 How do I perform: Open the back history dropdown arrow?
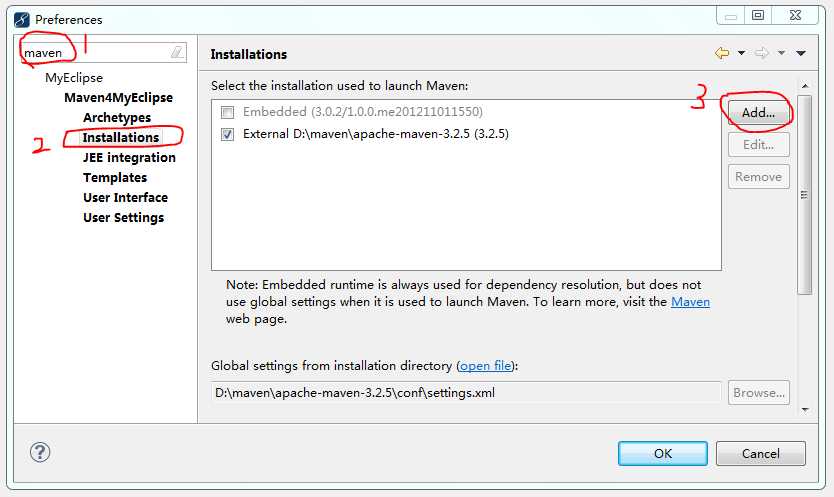coord(741,53)
